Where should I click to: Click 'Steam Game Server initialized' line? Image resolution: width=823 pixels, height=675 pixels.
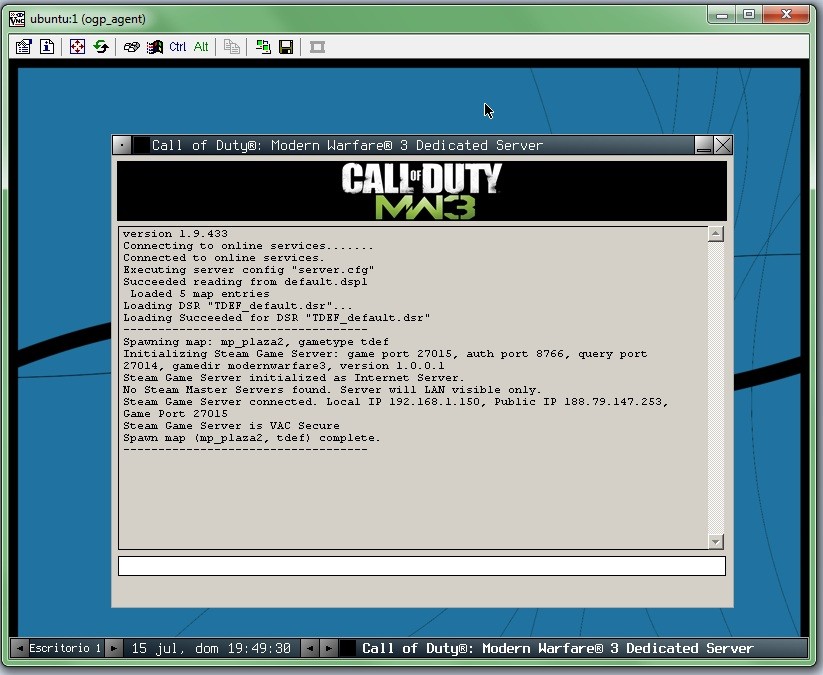coord(293,378)
